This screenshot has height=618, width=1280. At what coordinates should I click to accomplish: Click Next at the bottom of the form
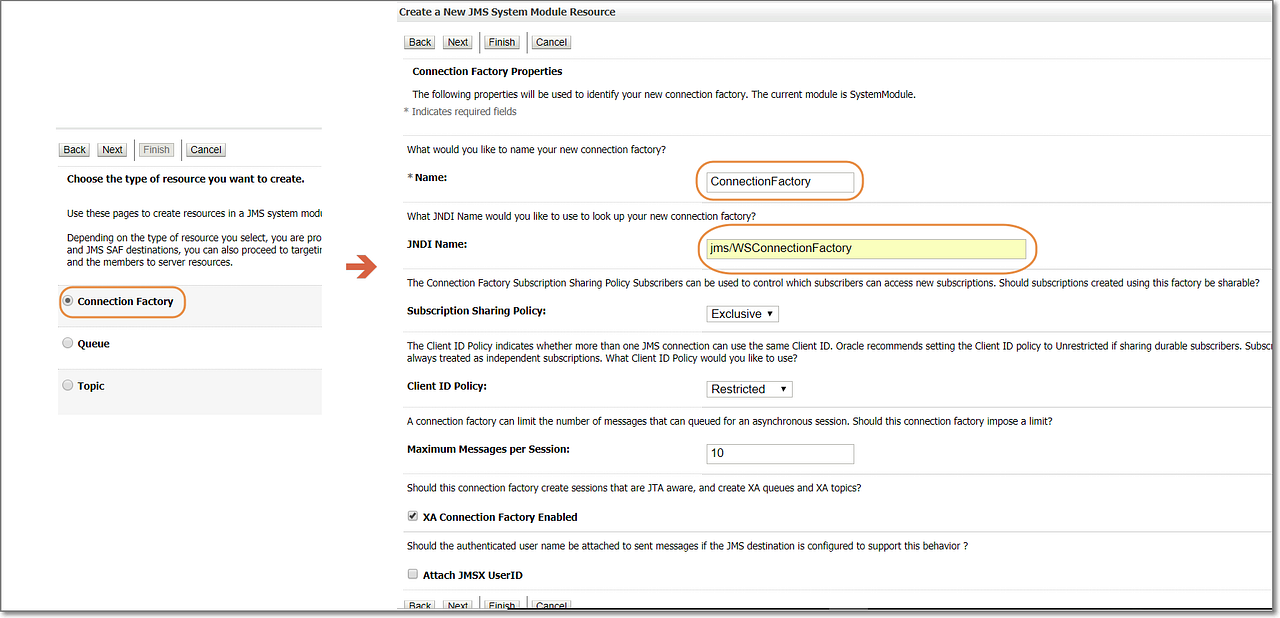(x=457, y=605)
